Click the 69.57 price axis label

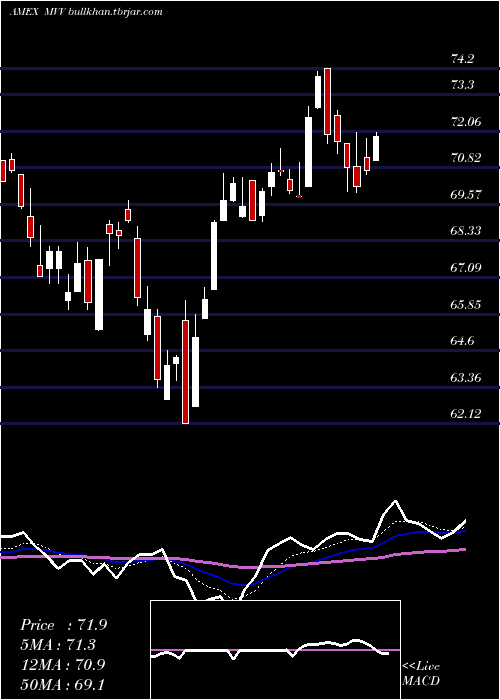pyautogui.click(x=467, y=195)
